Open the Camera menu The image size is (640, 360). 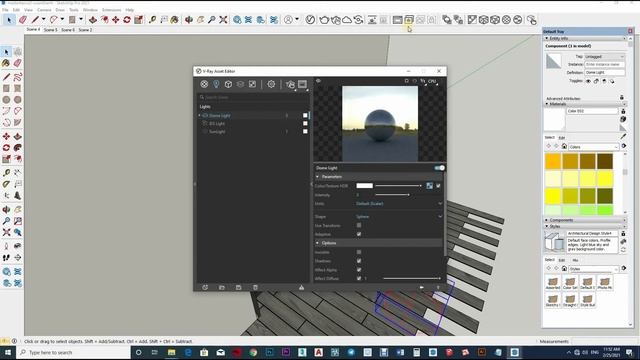coord(44,10)
